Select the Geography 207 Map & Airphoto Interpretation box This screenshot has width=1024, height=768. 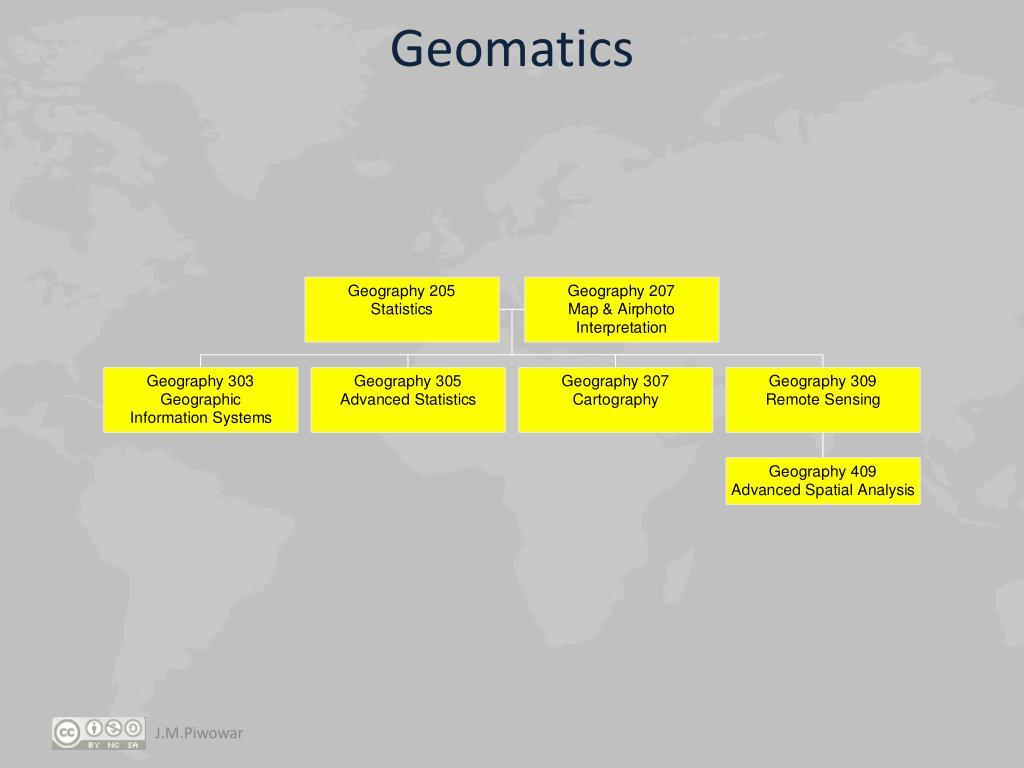tap(621, 310)
